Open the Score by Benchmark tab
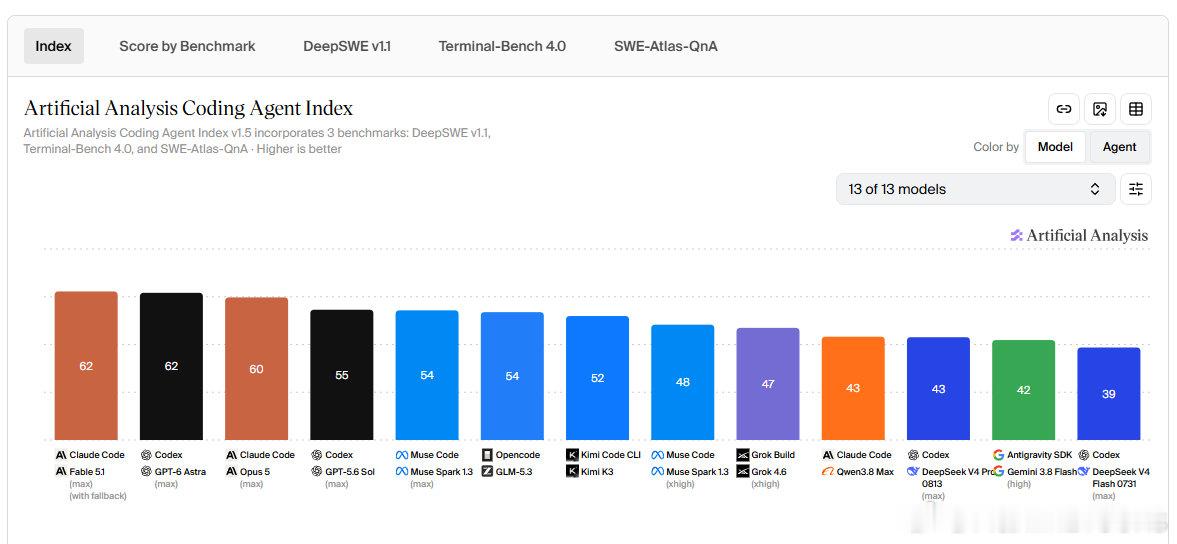The width and height of the screenshot is (1177, 544). 187,47
